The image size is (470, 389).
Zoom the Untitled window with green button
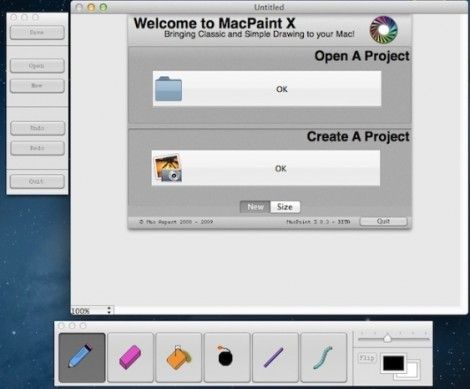tap(103, 7)
